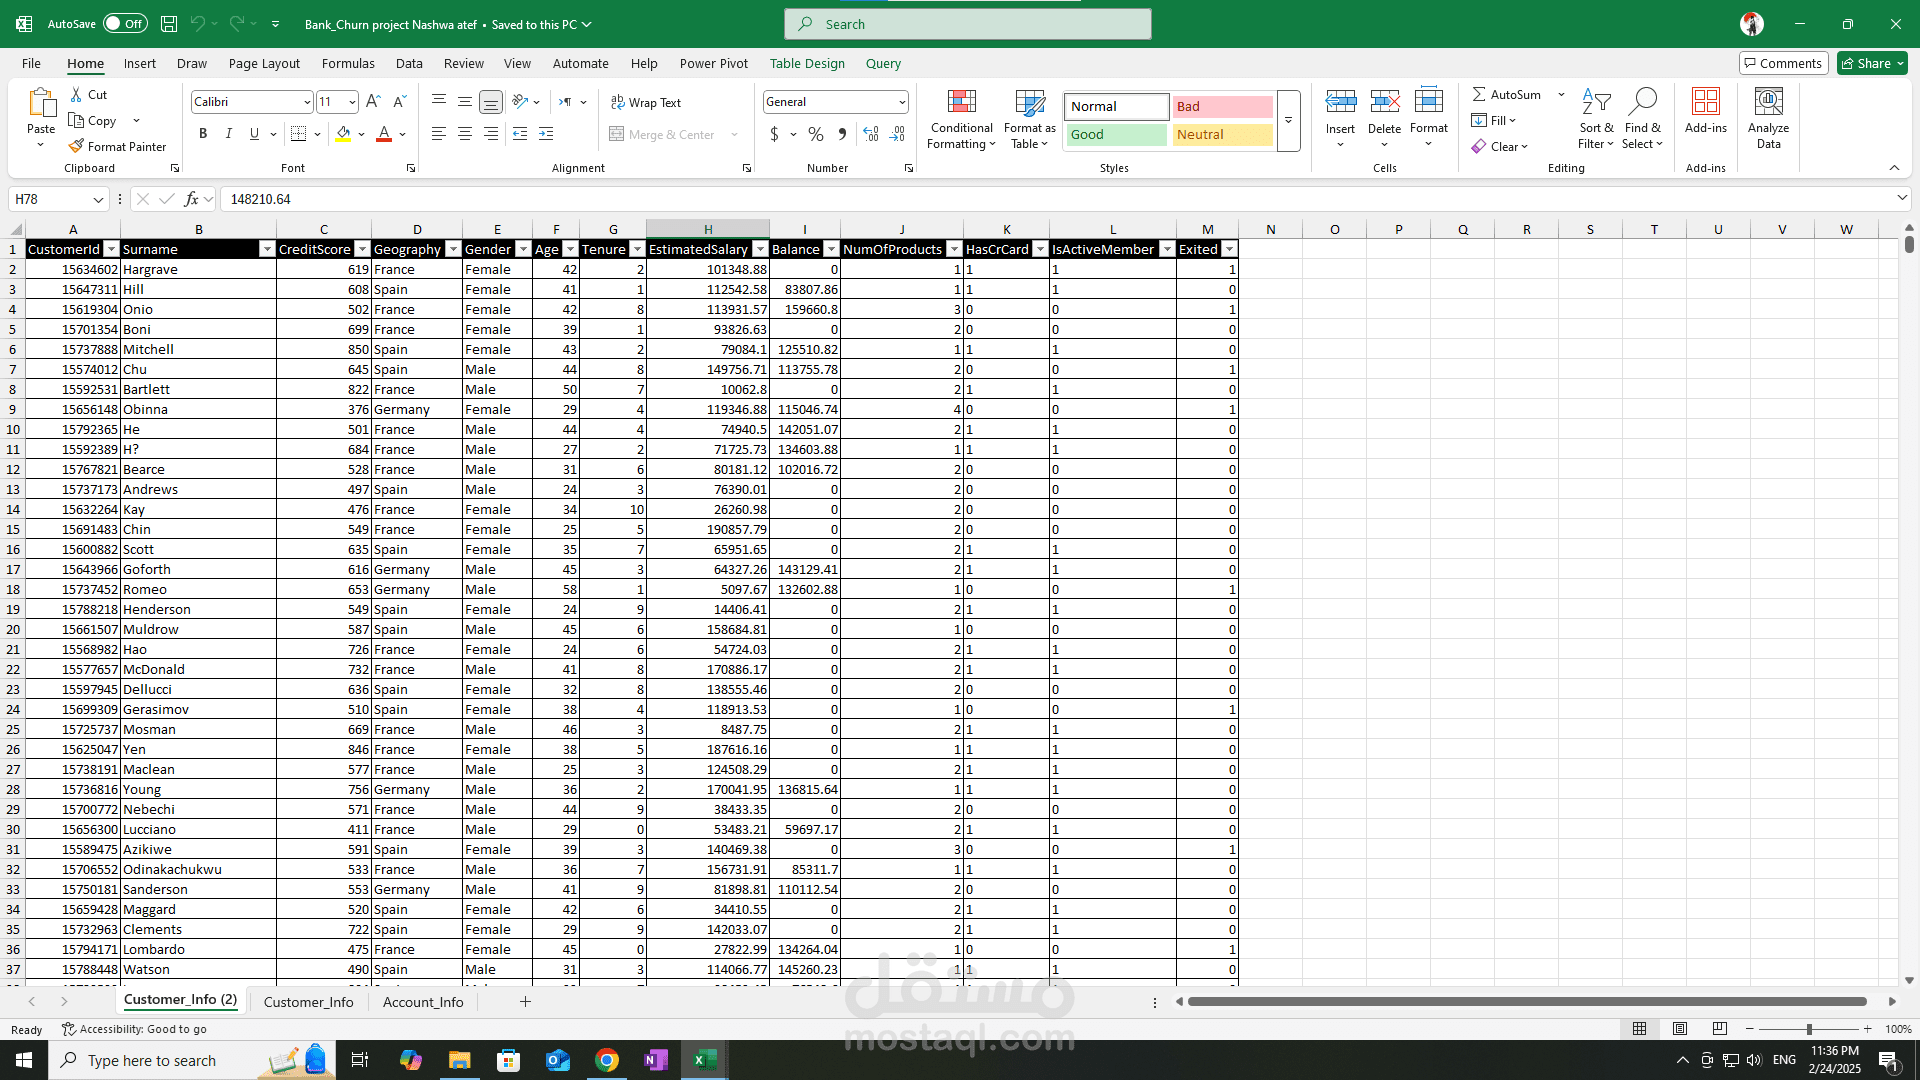Click the Undo icon

coord(198,24)
